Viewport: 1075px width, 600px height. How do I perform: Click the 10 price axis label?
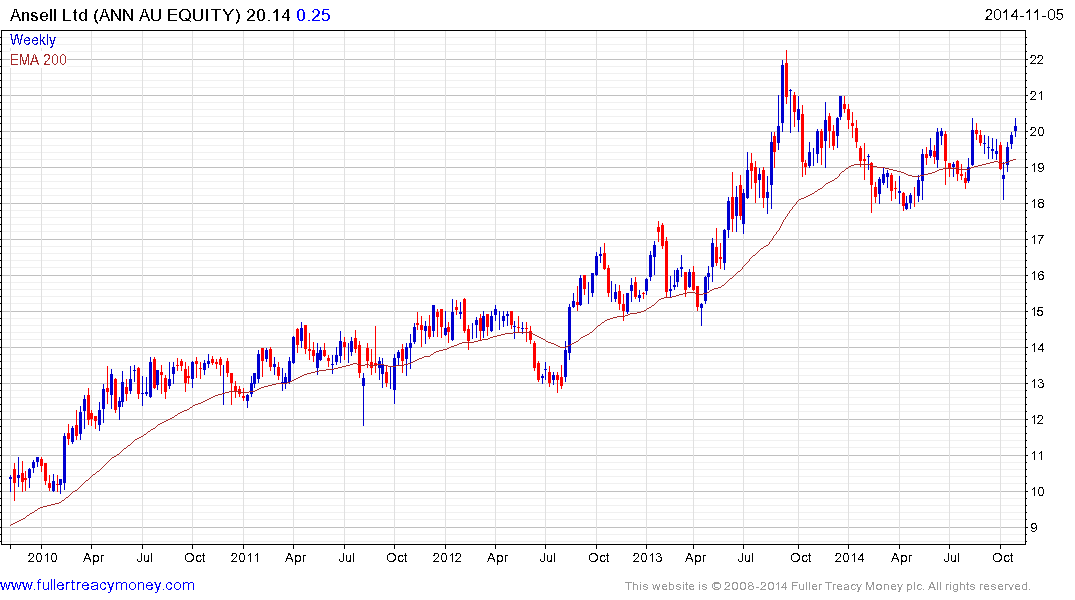tap(1037, 492)
